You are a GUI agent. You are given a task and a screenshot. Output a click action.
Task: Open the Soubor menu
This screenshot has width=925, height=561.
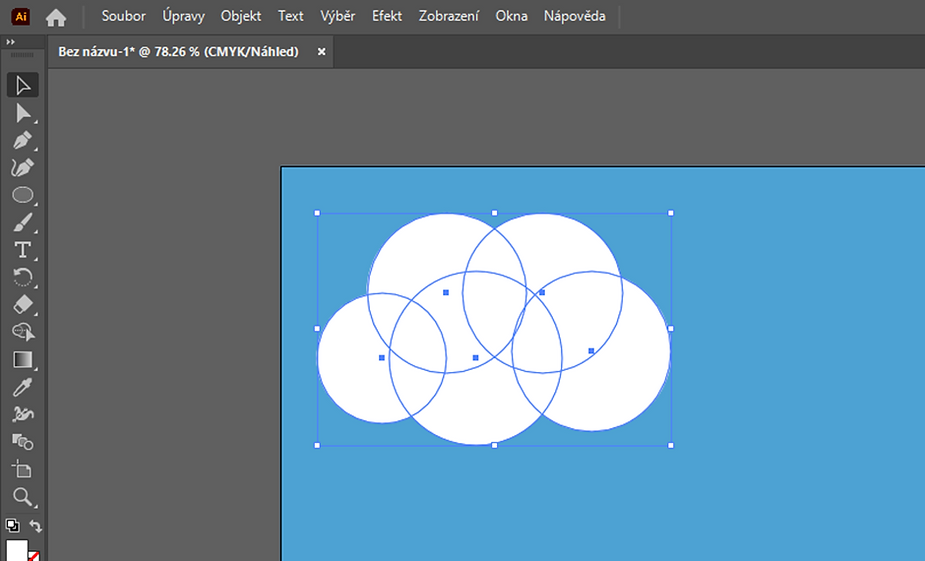123,16
